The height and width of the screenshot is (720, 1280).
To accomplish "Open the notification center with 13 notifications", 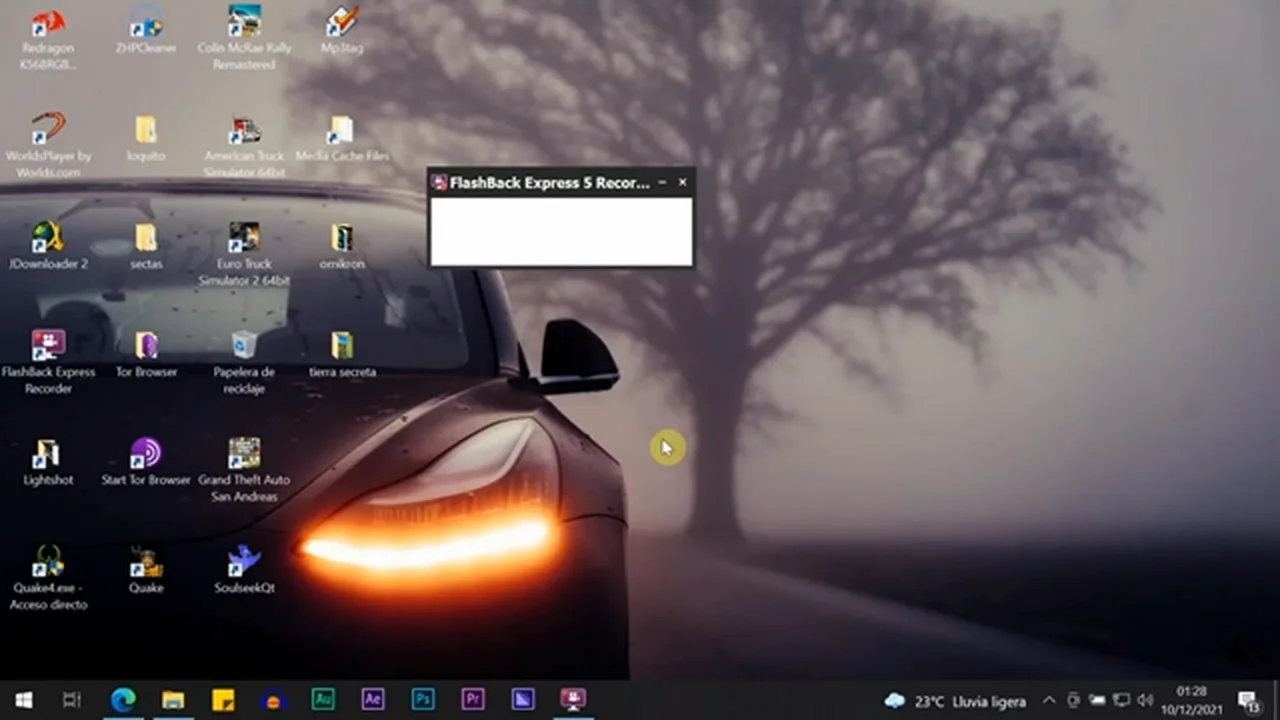I will pos(1248,700).
